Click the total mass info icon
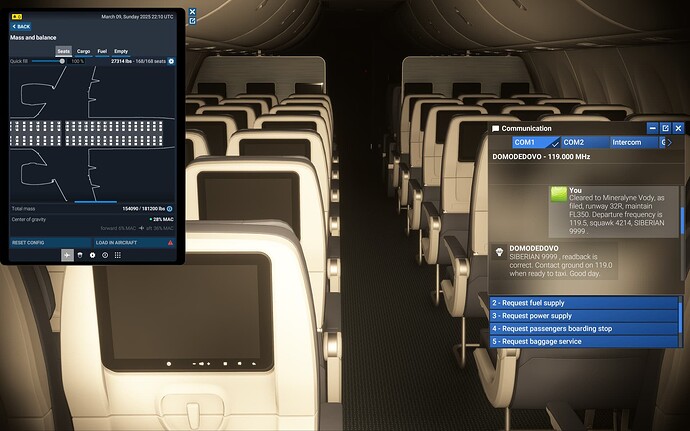 [170, 208]
